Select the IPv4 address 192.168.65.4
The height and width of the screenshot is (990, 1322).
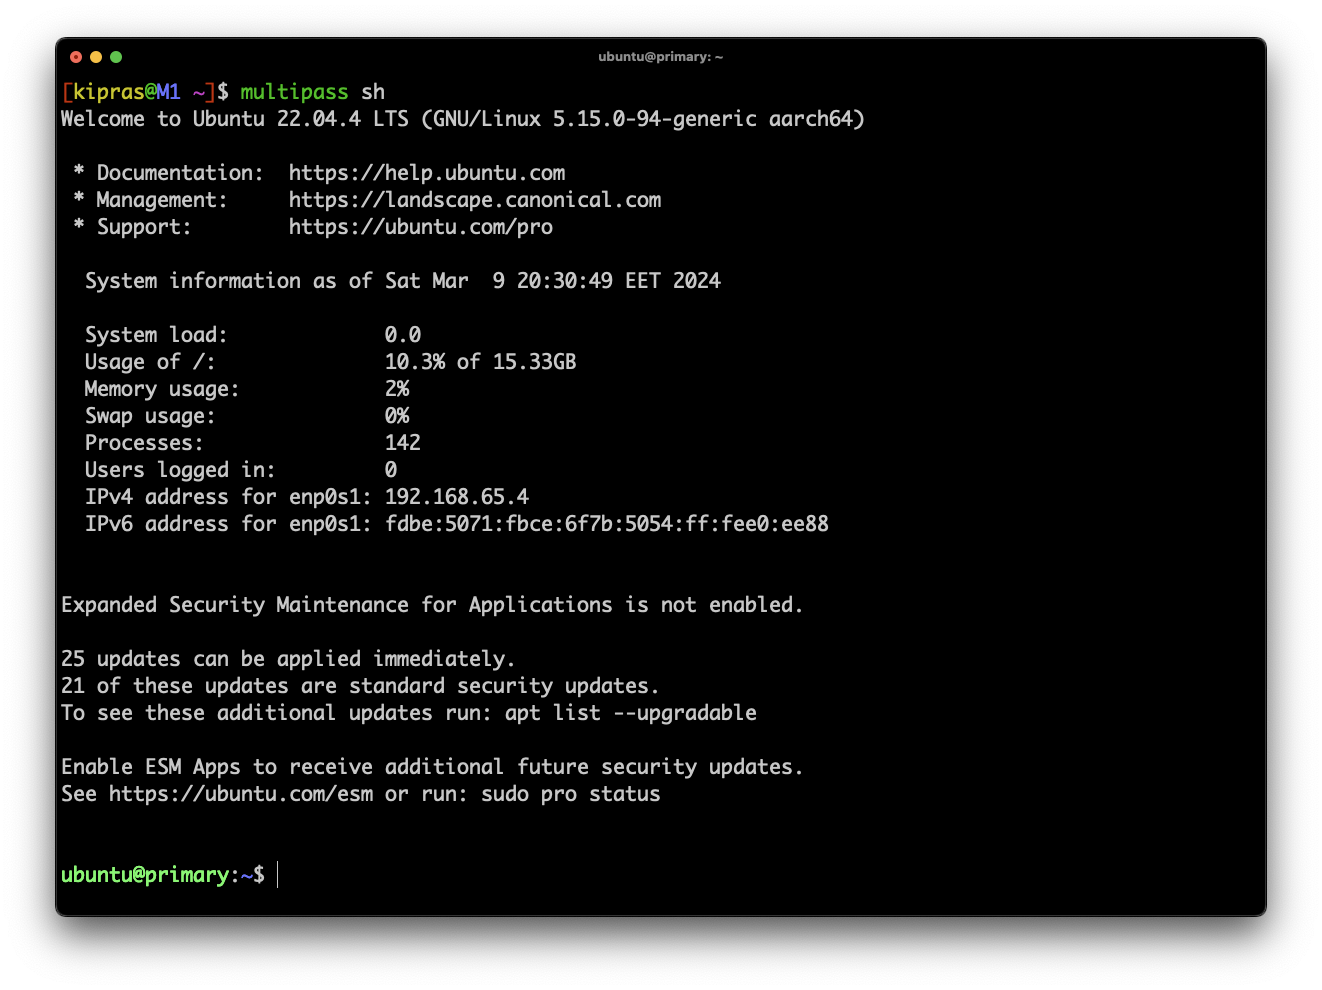click(x=457, y=497)
